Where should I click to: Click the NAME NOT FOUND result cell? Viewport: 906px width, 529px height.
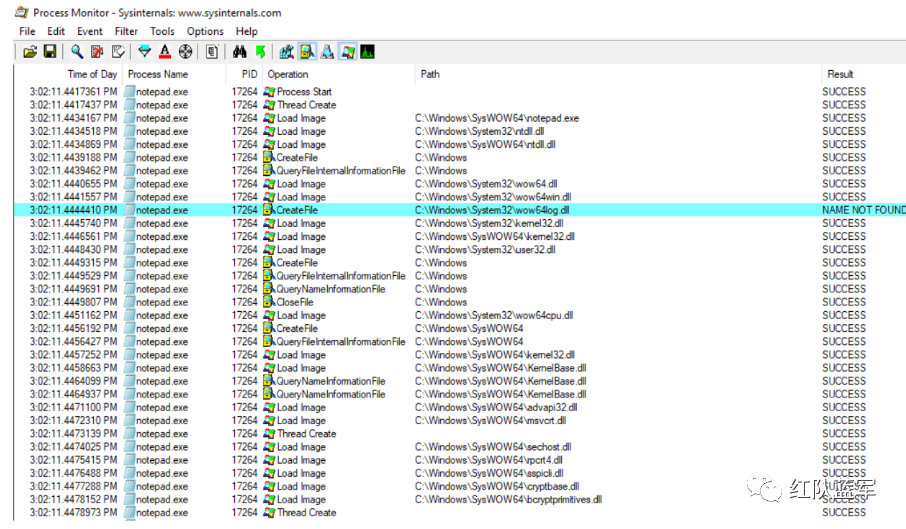click(x=864, y=210)
